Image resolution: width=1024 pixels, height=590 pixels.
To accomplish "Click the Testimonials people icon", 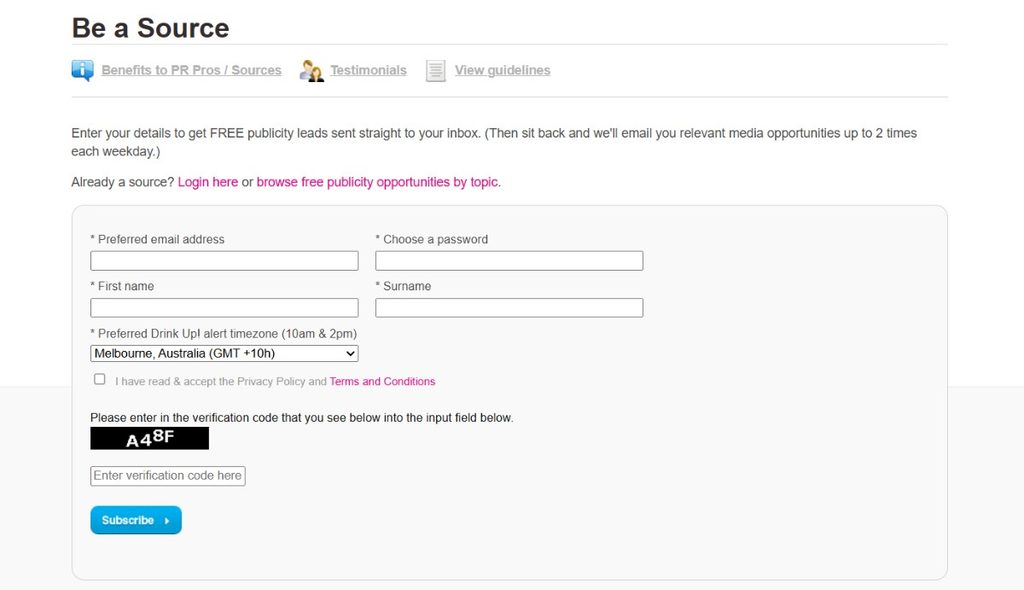I will tap(312, 71).
